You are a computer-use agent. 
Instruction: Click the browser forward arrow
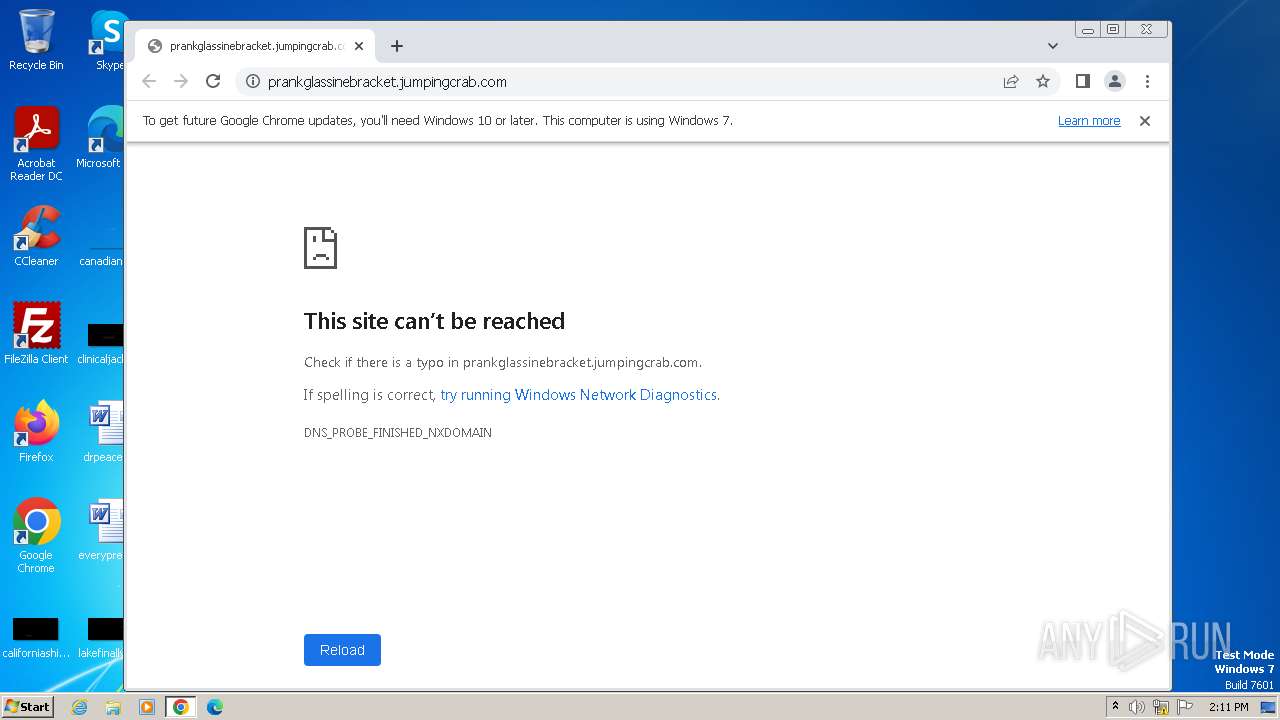[x=181, y=82]
